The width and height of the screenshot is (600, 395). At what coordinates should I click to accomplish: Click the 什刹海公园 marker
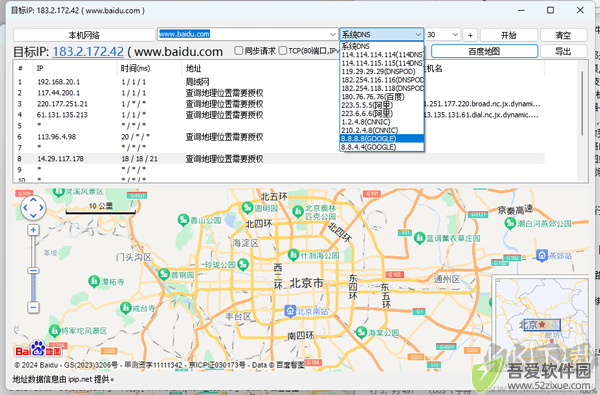pyautogui.click(x=293, y=255)
